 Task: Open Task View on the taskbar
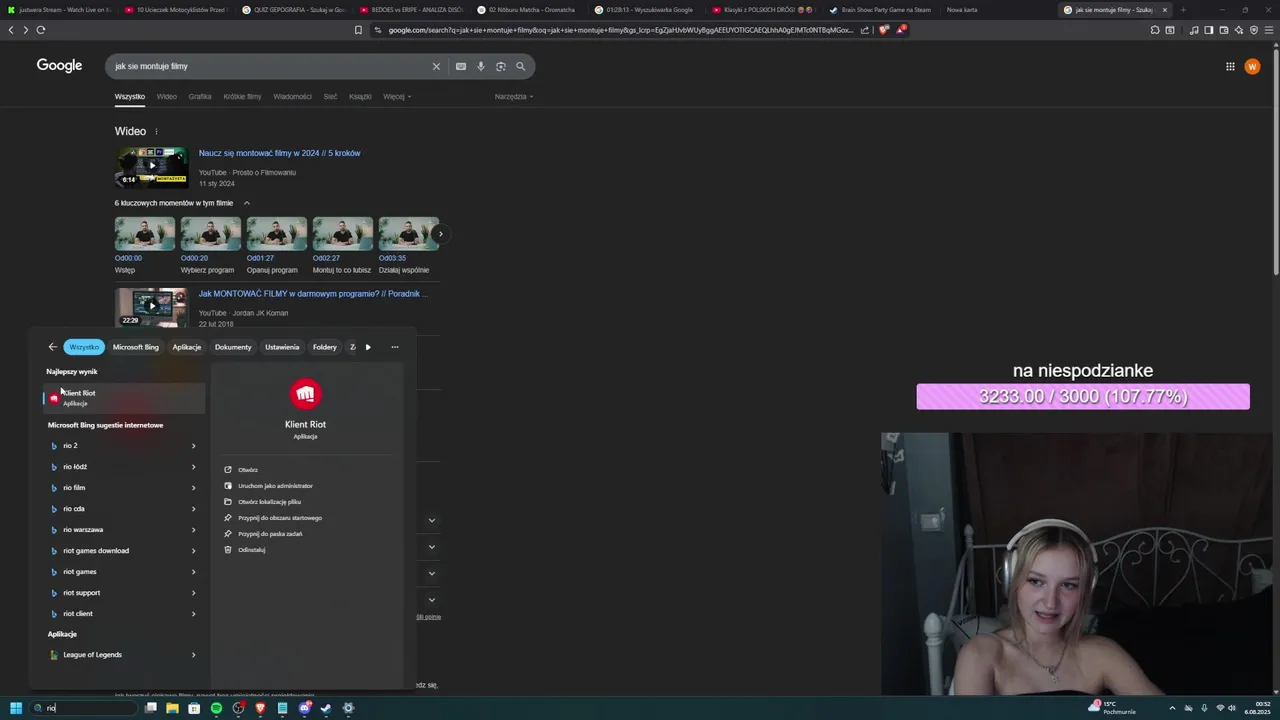[x=150, y=708]
